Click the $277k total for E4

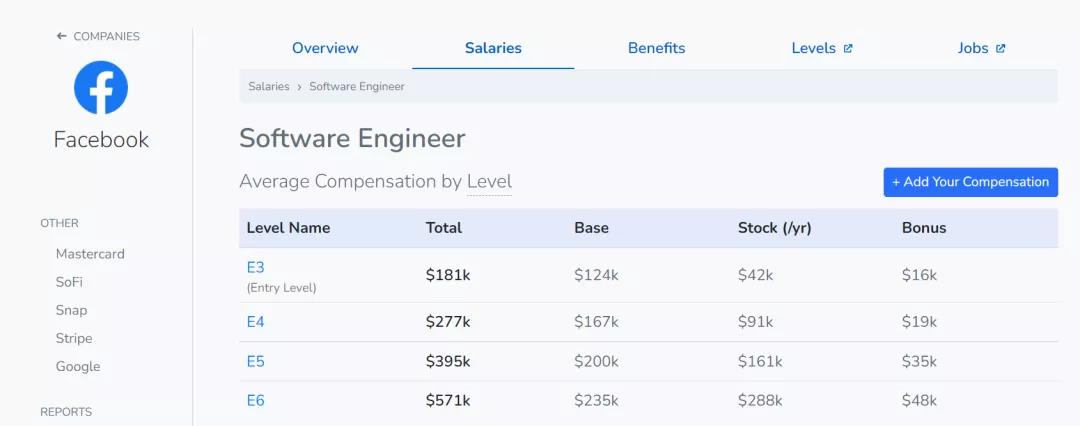tap(448, 322)
